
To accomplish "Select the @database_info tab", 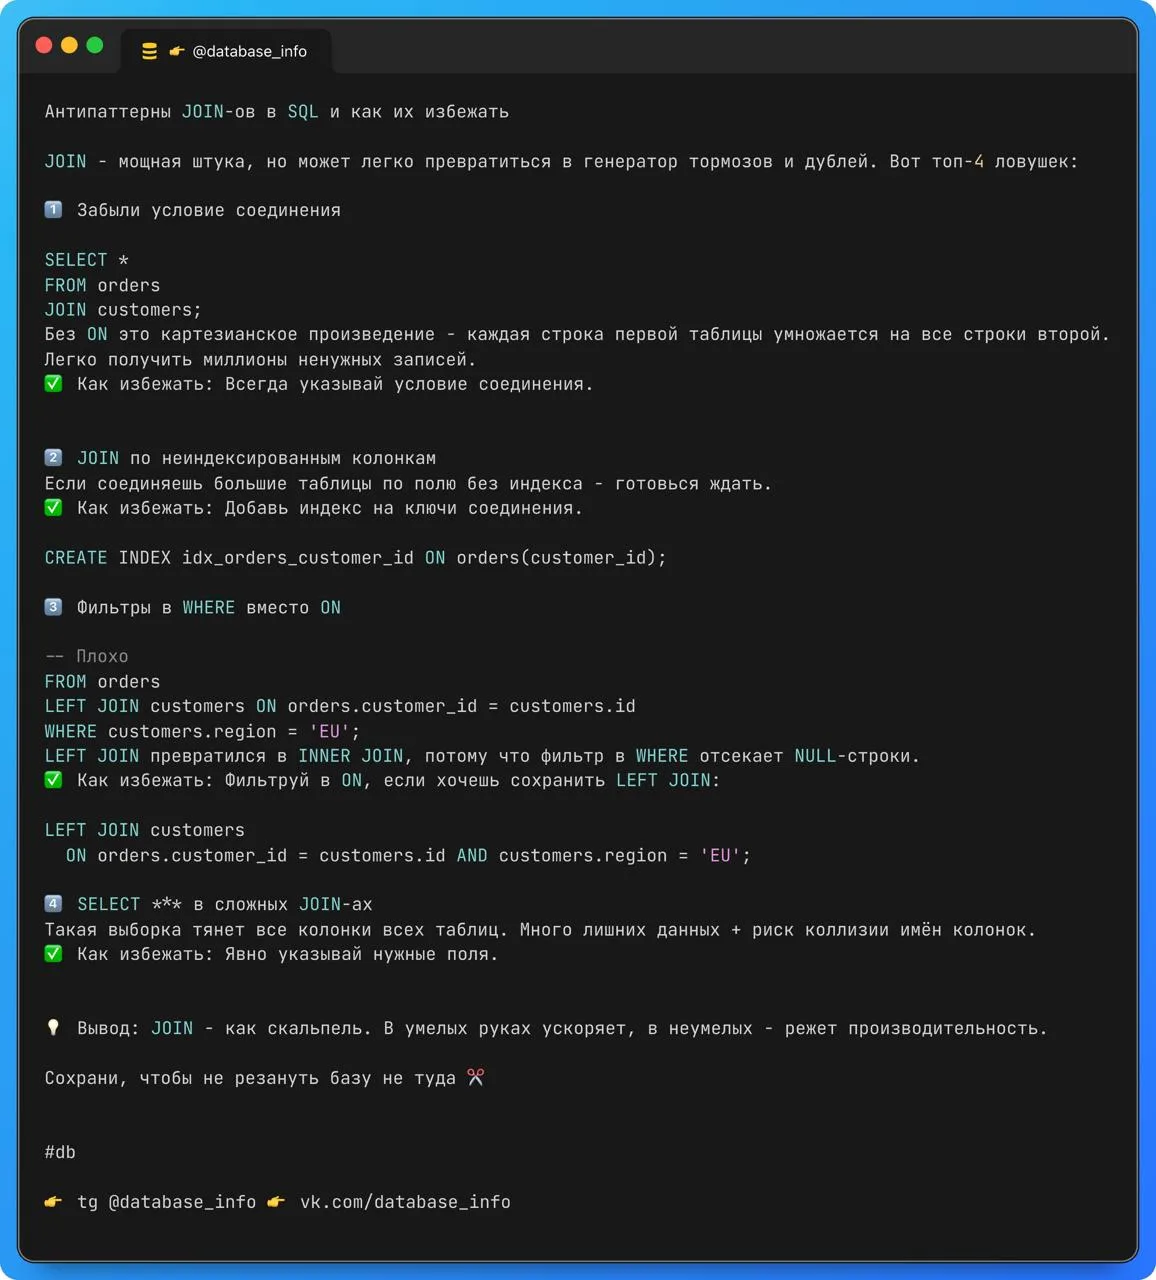I will pos(226,51).
